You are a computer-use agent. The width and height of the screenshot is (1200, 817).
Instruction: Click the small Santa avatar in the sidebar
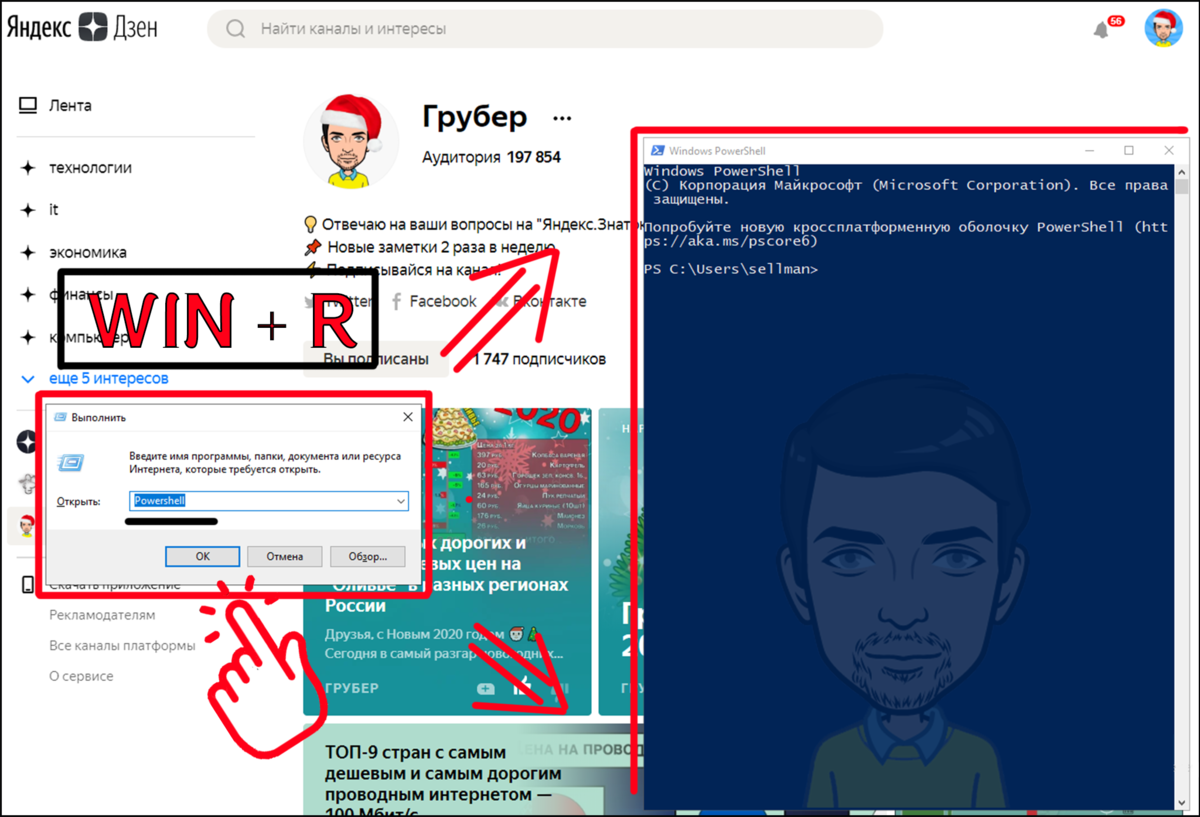(27, 526)
